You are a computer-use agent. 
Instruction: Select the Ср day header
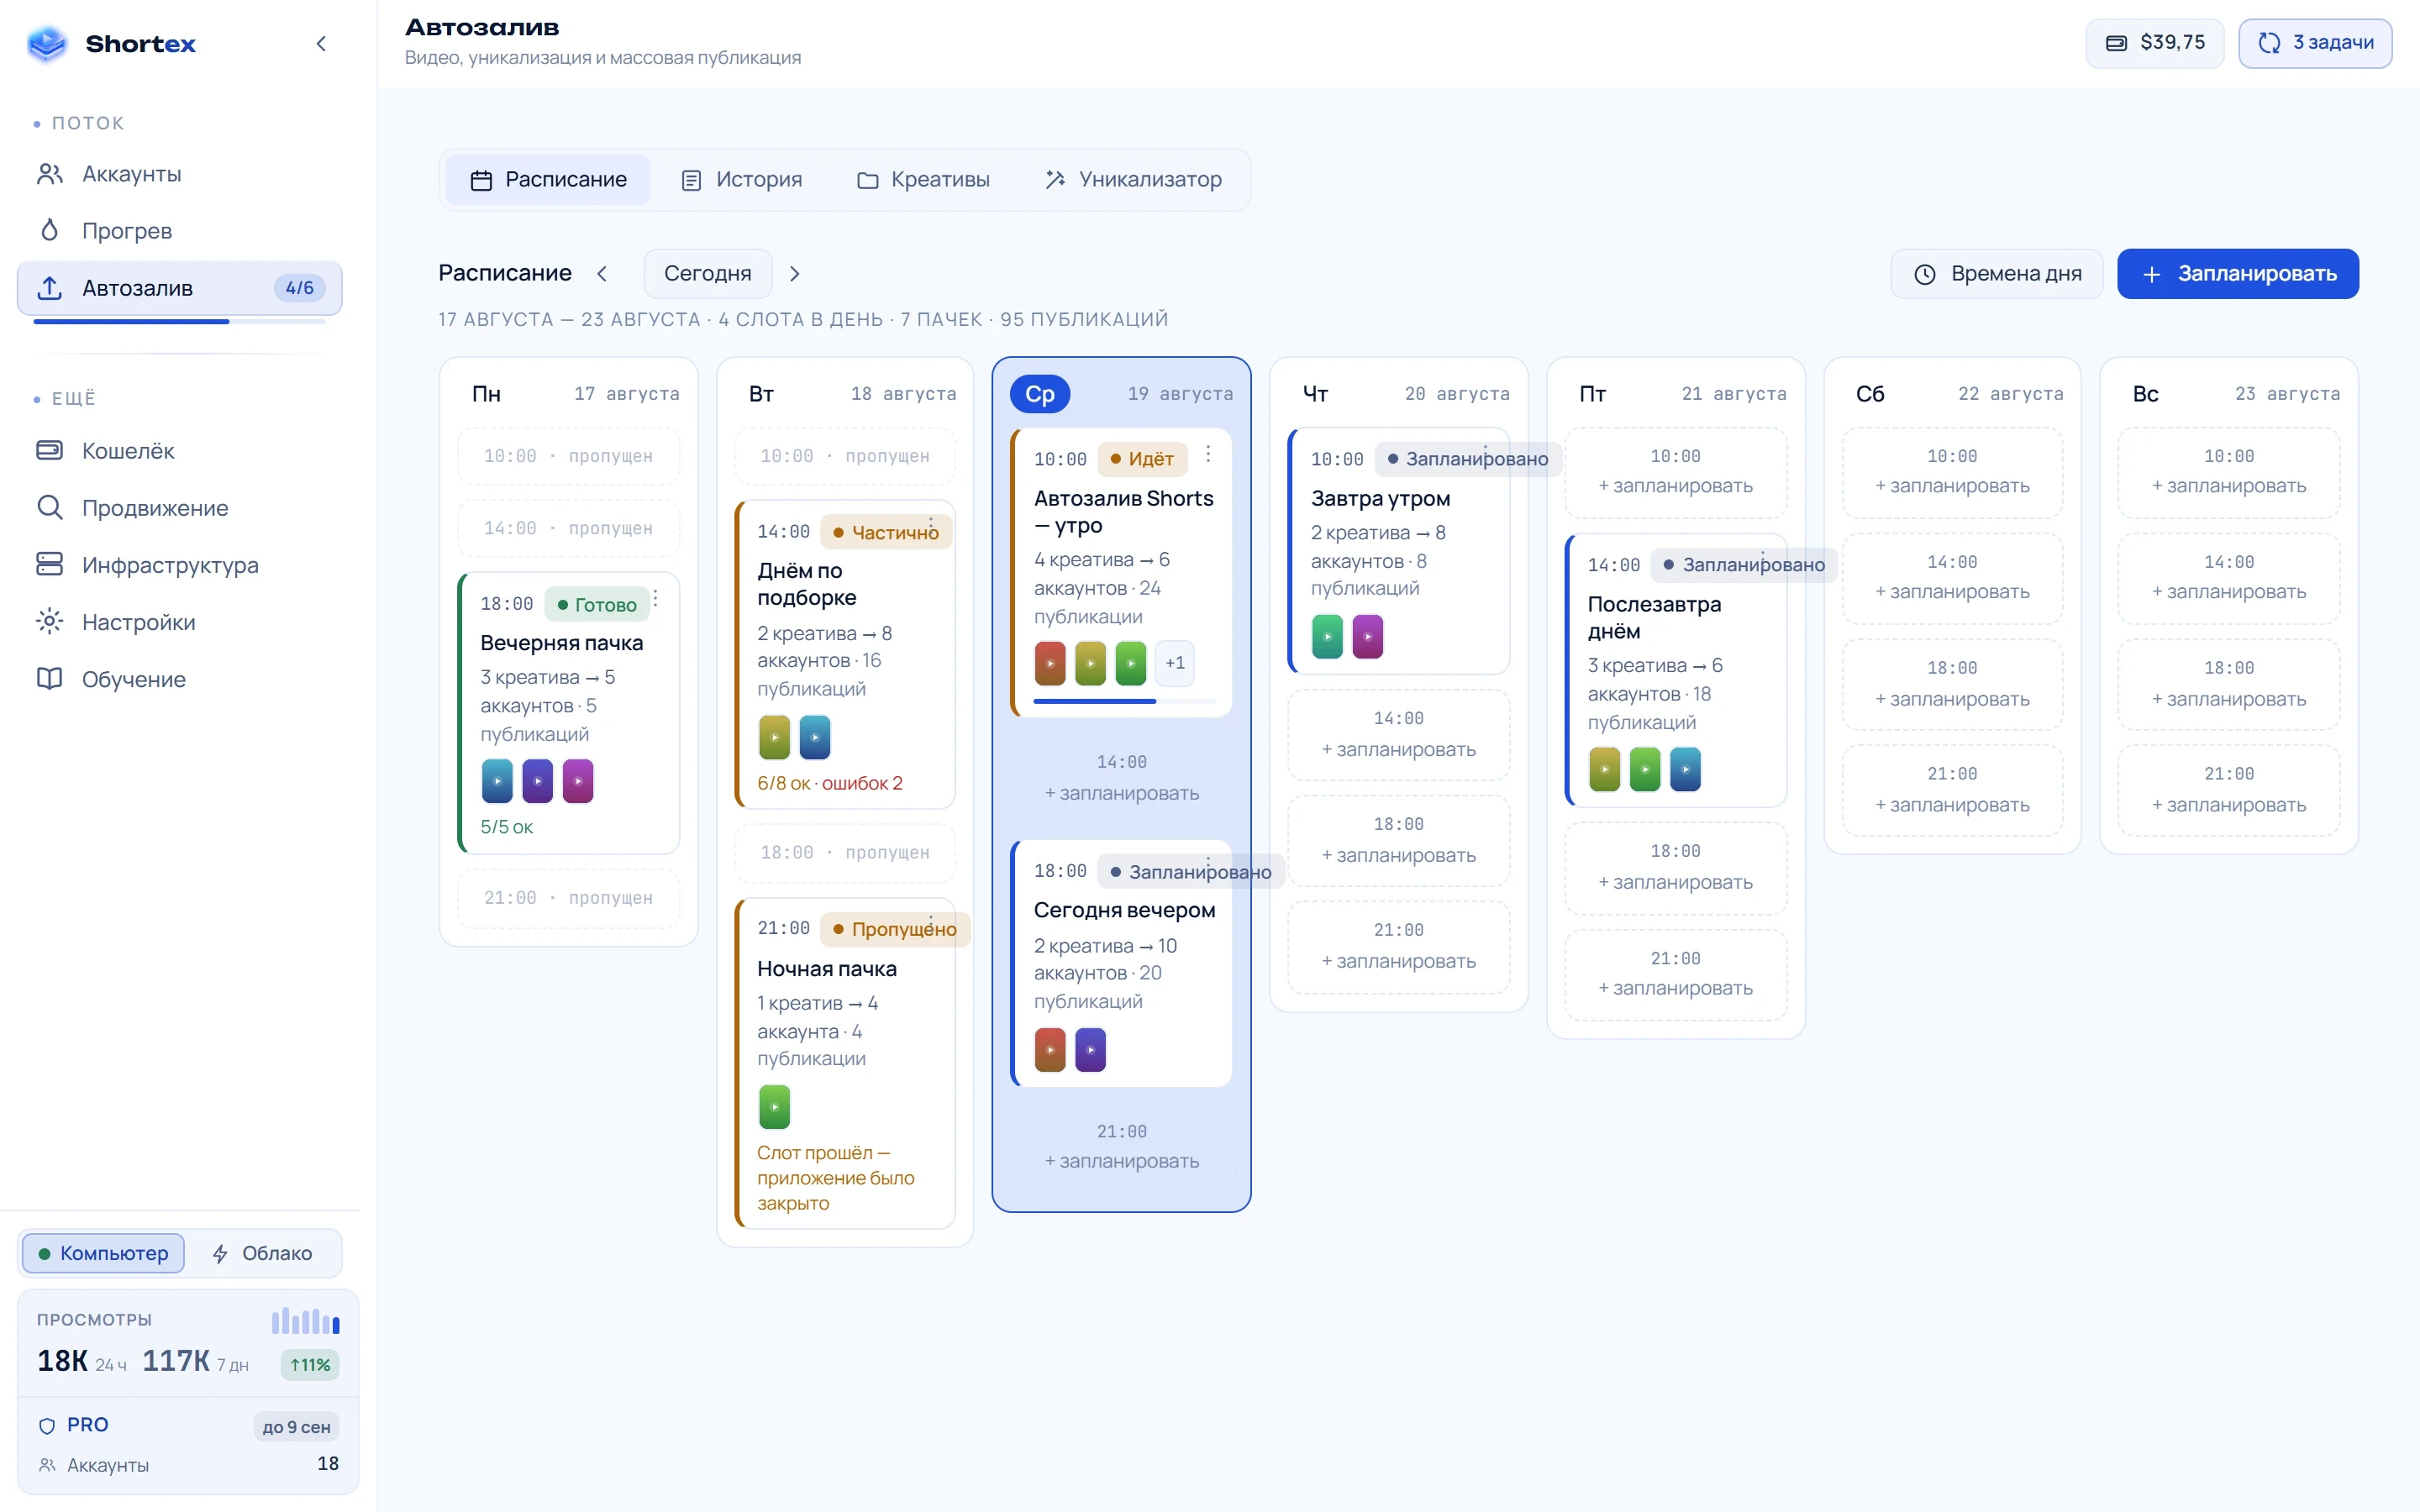coord(1040,394)
